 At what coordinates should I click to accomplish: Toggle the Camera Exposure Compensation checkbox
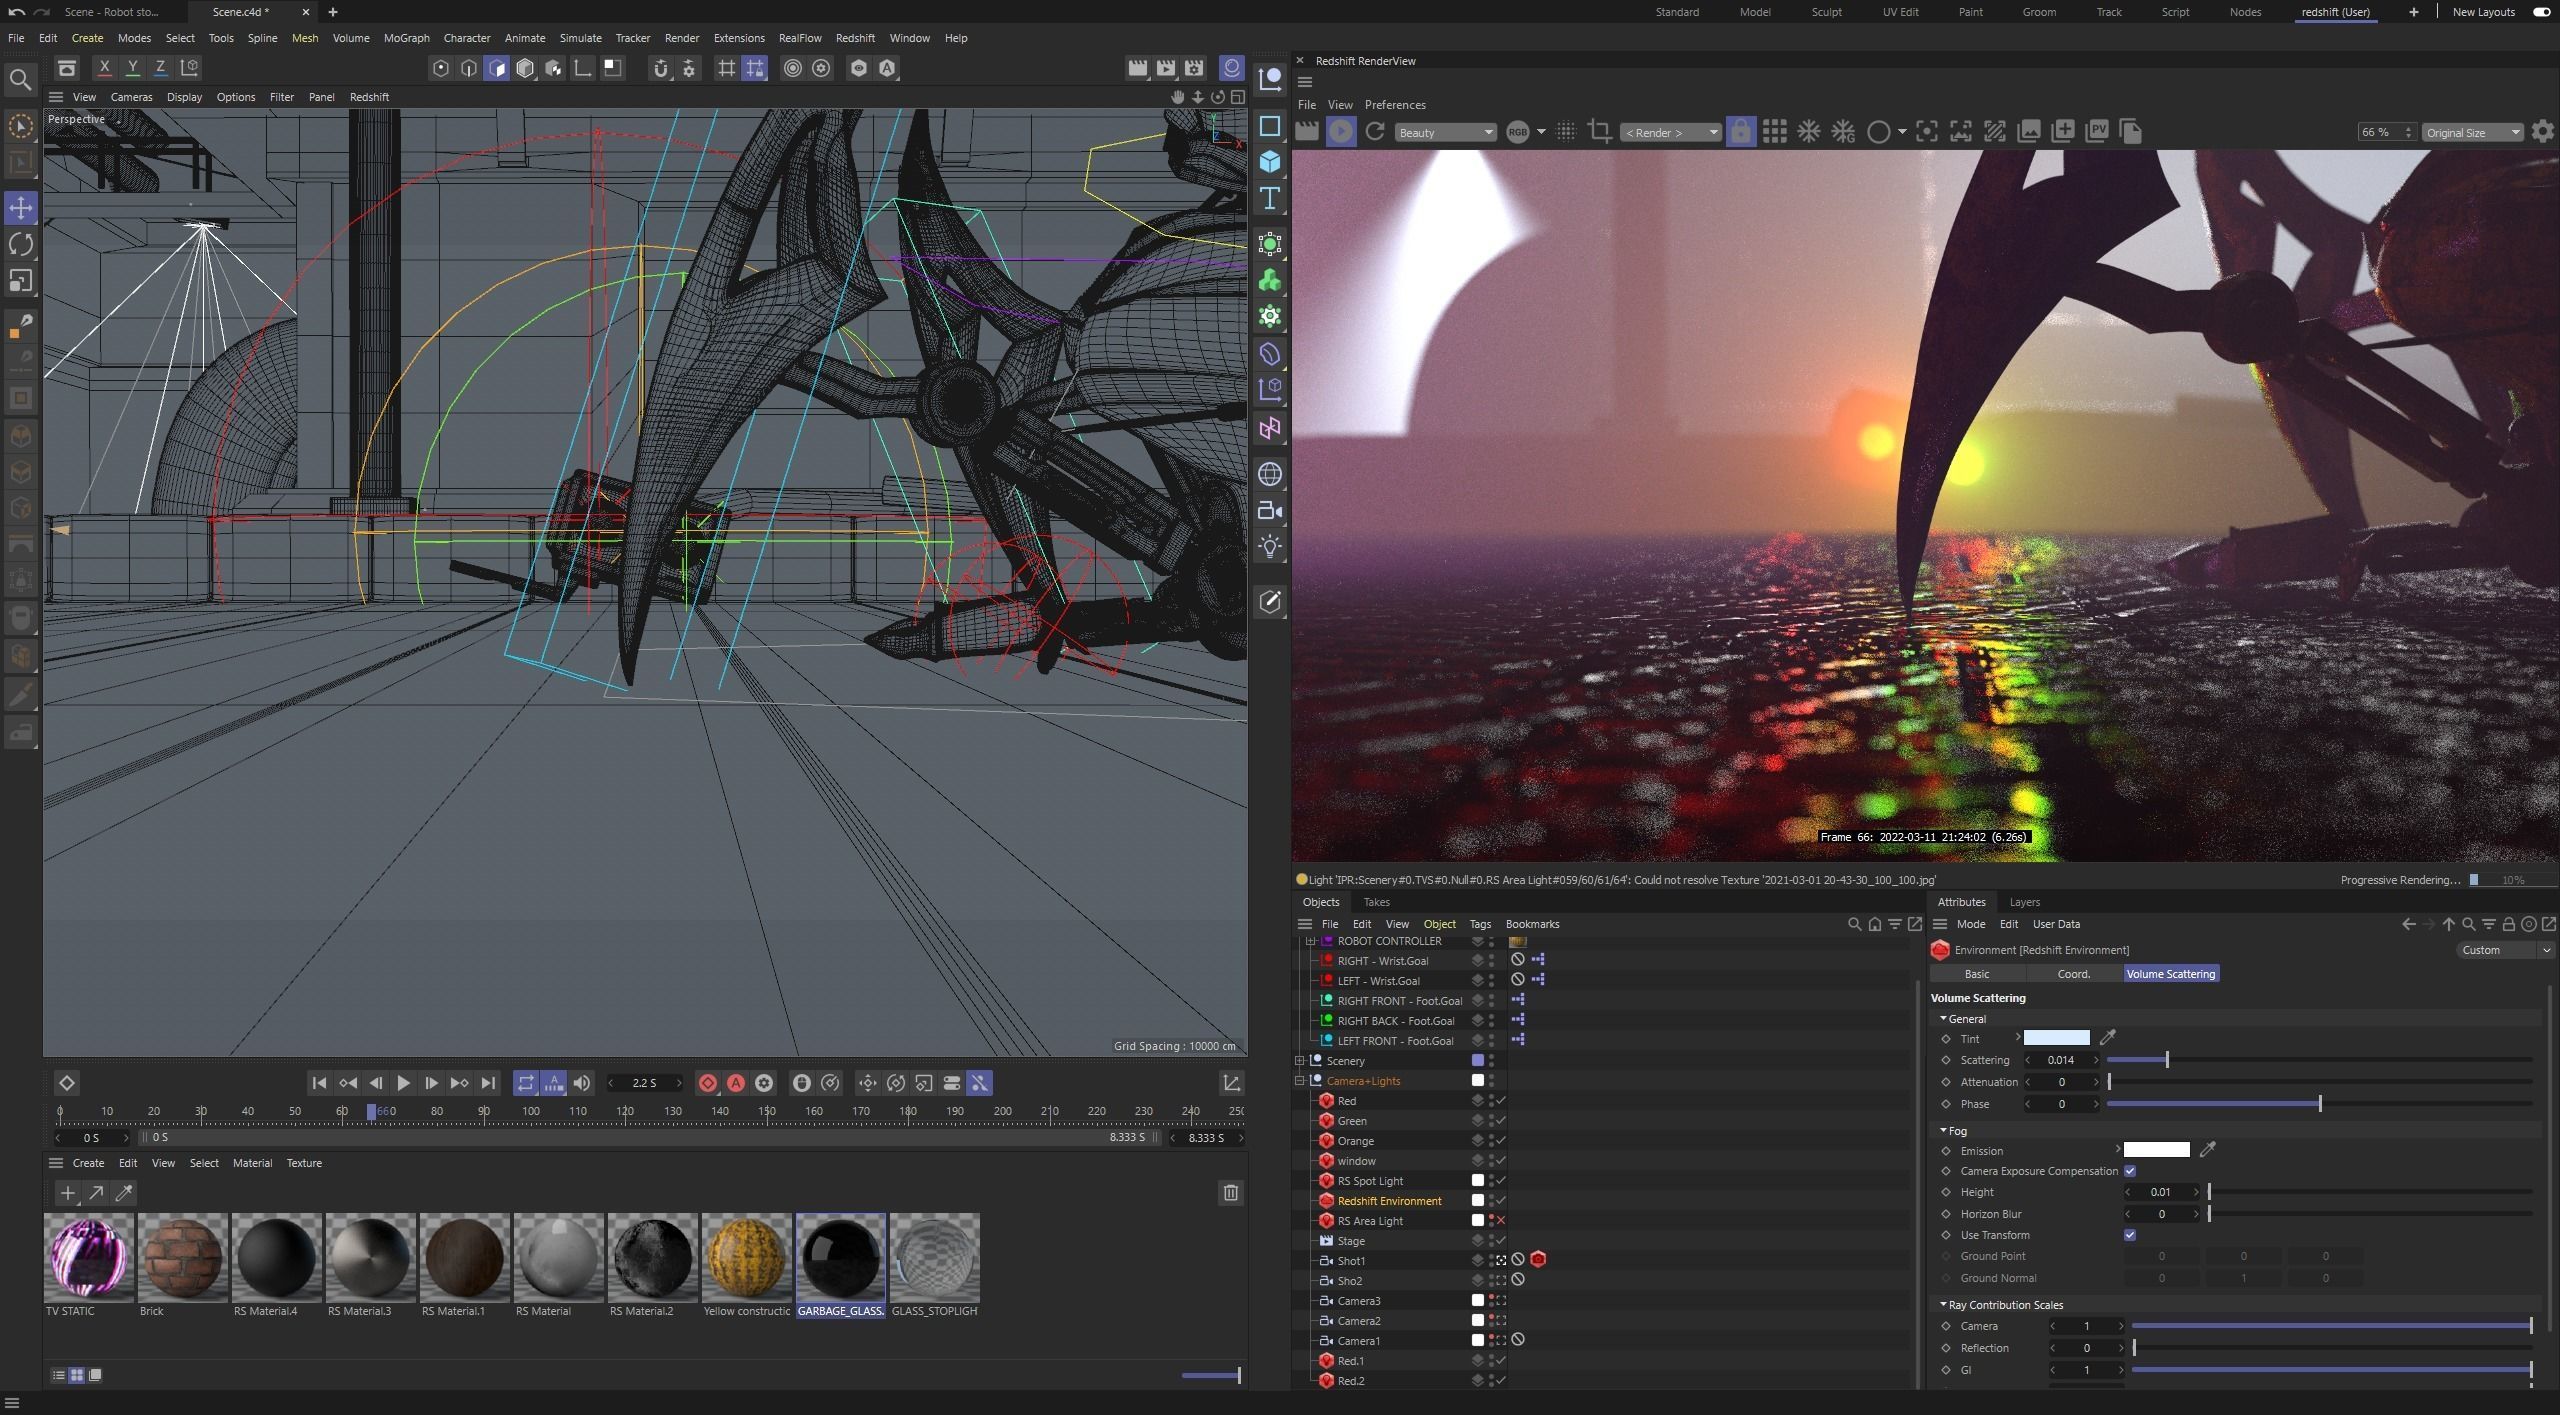click(2130, 1171)
